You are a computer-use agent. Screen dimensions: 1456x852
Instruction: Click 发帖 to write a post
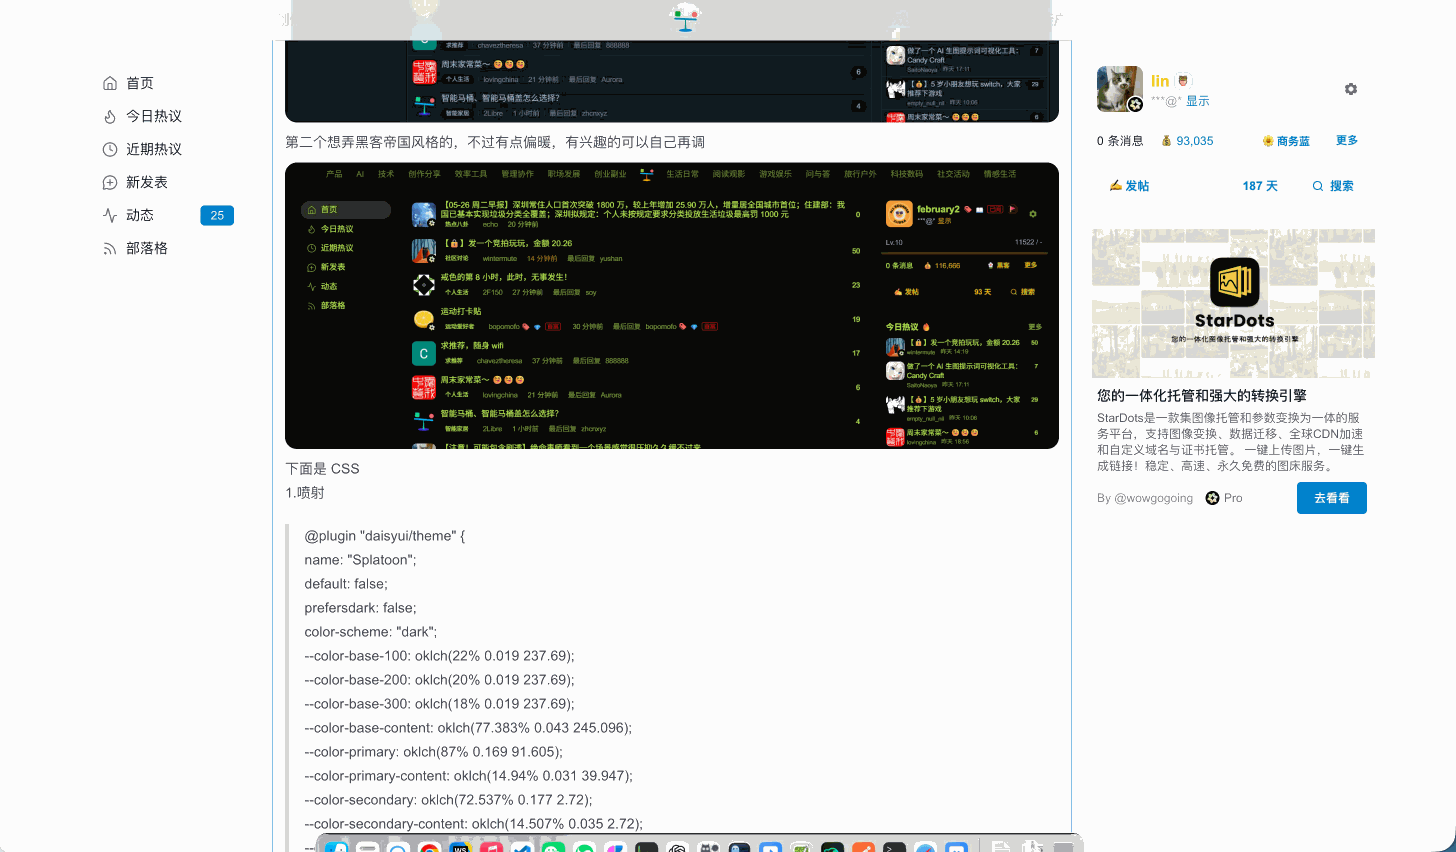pos(1130,186)
